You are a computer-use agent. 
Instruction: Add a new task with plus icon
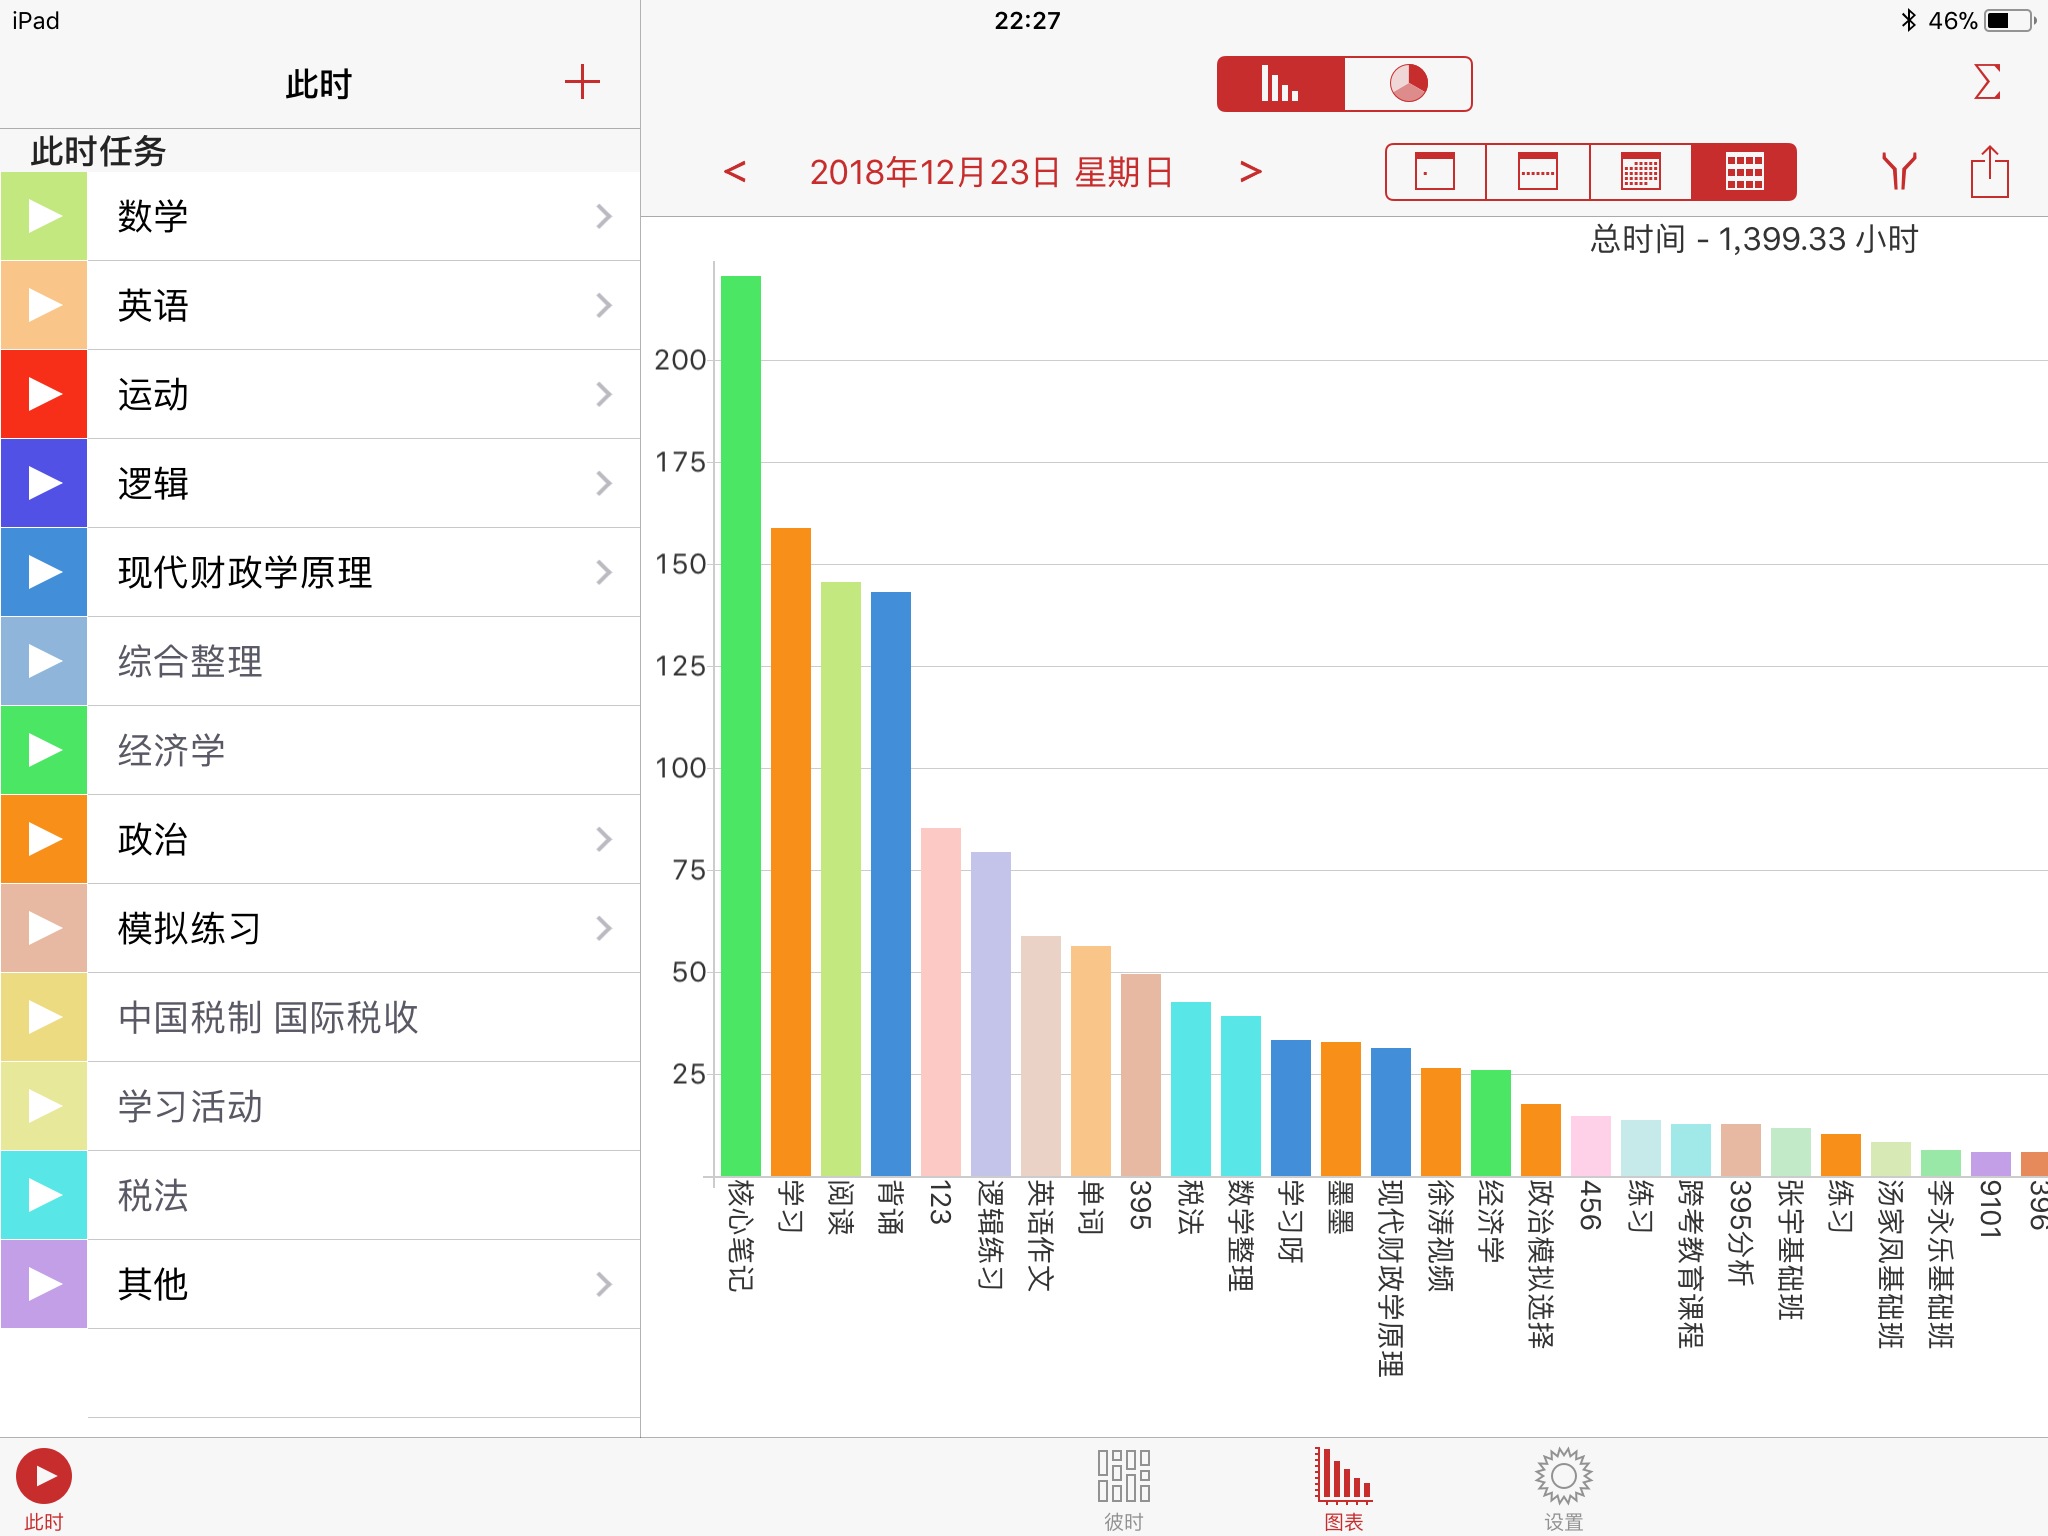tap(582, 82)
